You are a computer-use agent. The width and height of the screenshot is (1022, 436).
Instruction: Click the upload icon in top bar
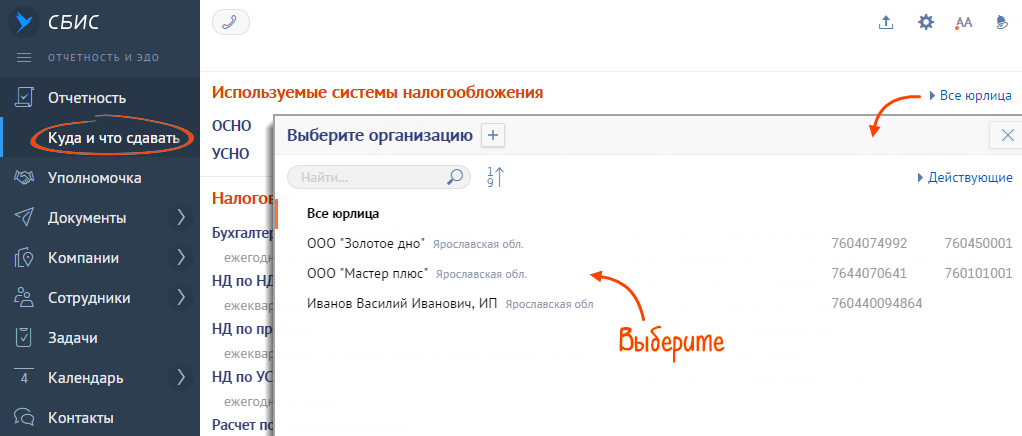(x=885, y=22)
